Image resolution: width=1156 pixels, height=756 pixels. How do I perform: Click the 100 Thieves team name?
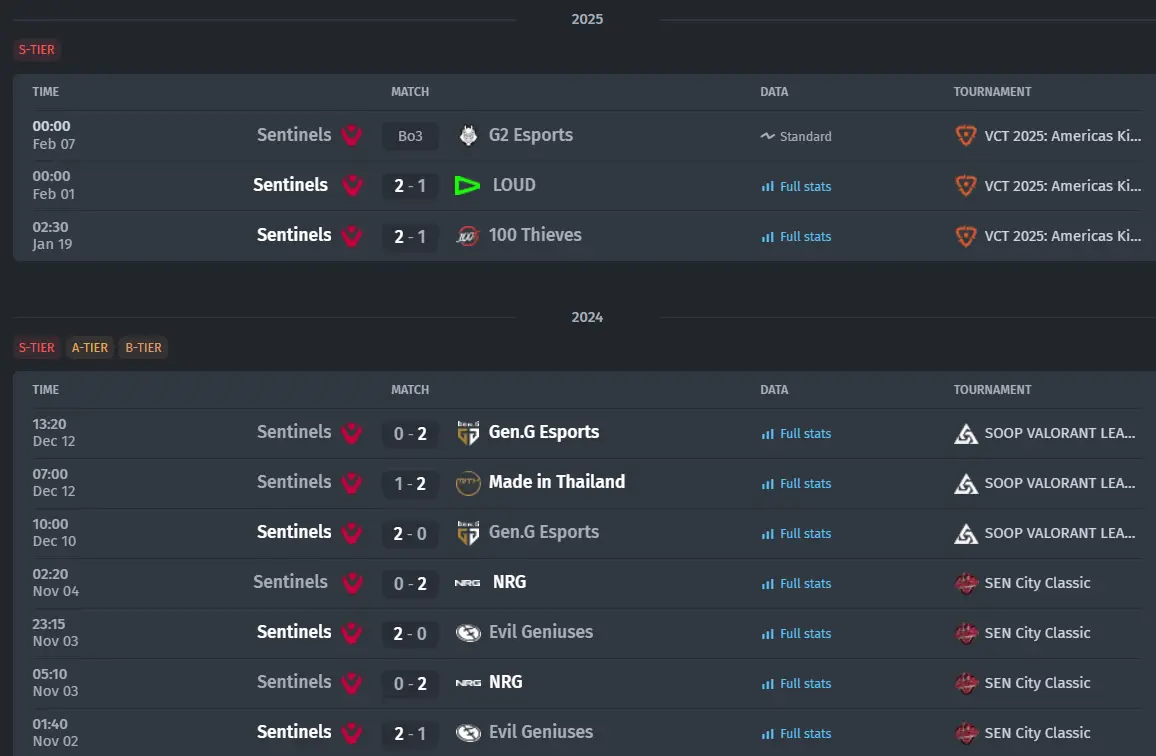click(535, 235)
